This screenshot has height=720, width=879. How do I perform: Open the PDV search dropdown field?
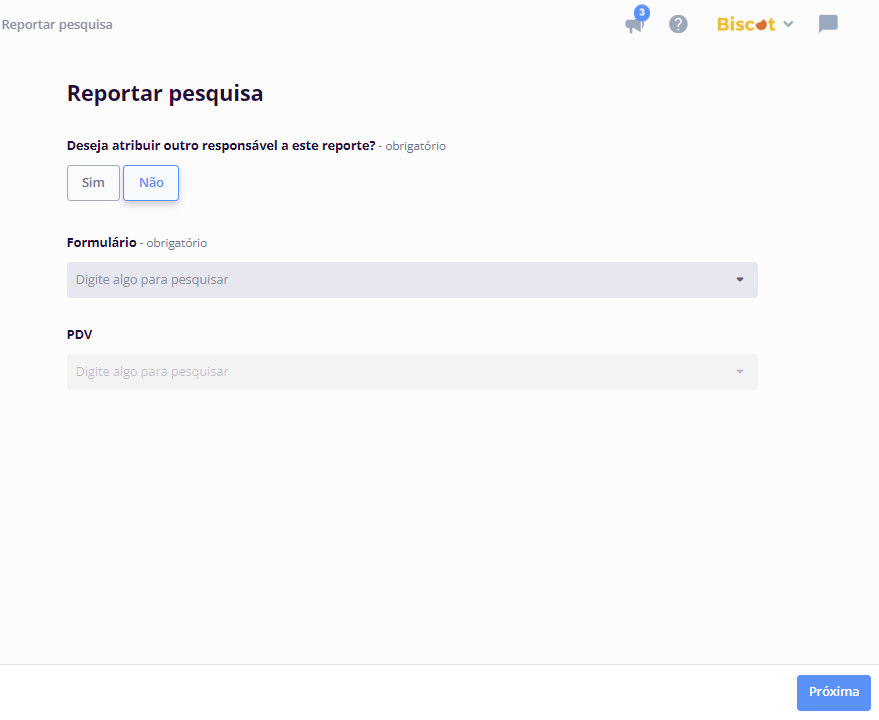coord(412,372)
